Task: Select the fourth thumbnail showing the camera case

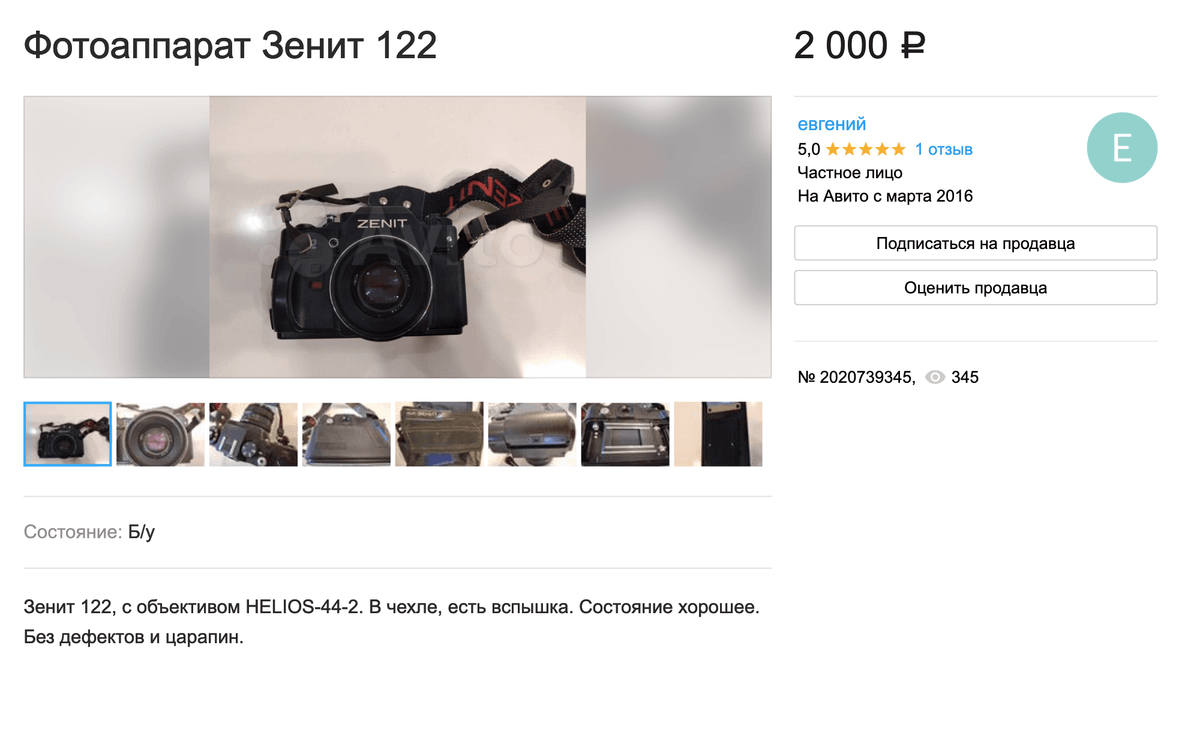Action: pos(347,434)
